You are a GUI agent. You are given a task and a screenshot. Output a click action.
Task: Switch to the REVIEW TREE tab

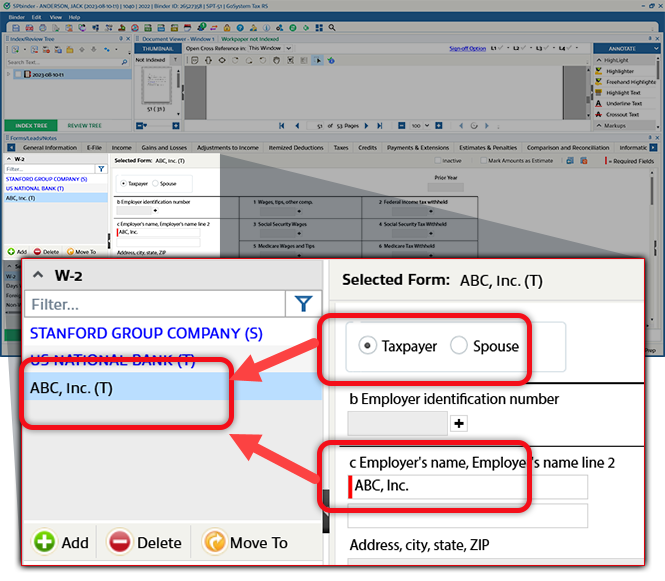(84, 126)
